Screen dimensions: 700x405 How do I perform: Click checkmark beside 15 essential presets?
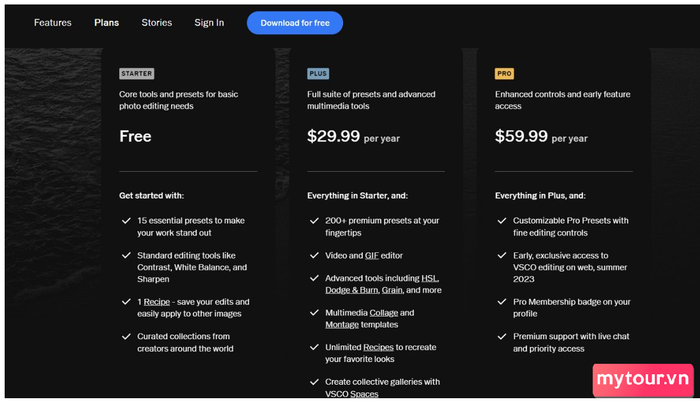pyautogui.click(x=126, y=221)
